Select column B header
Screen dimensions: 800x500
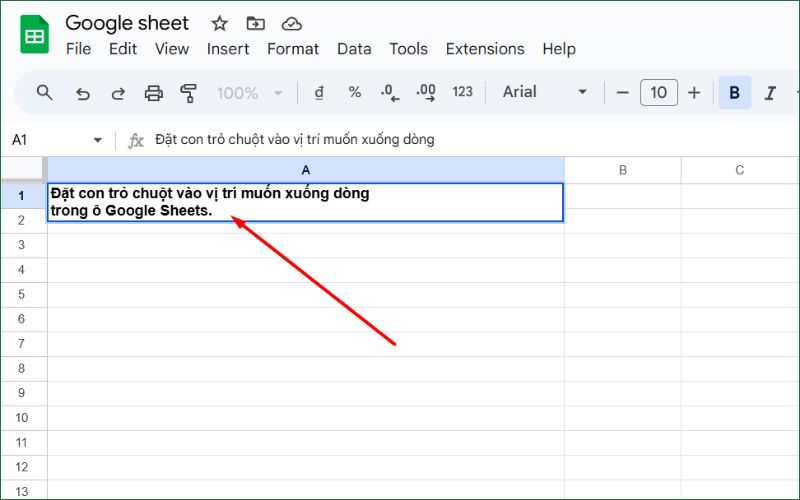click(x=622, y=170)
